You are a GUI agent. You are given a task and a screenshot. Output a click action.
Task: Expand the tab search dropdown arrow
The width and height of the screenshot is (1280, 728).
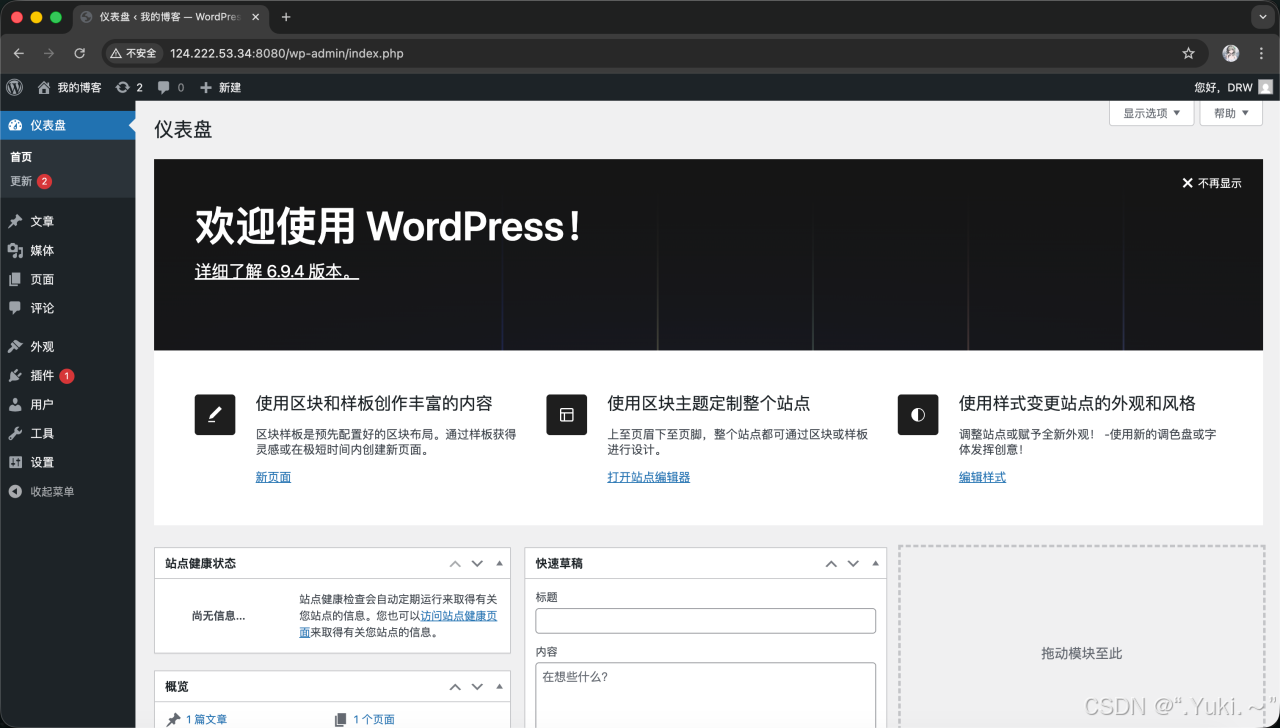[x=1262, y=17]
